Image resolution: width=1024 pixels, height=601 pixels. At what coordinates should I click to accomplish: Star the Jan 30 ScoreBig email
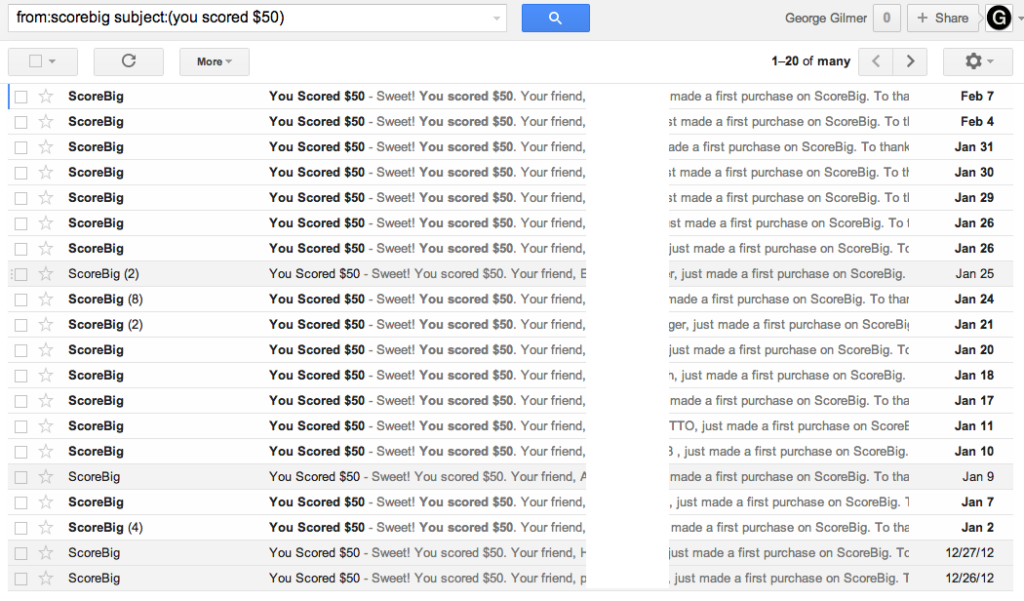click(46, 172)
